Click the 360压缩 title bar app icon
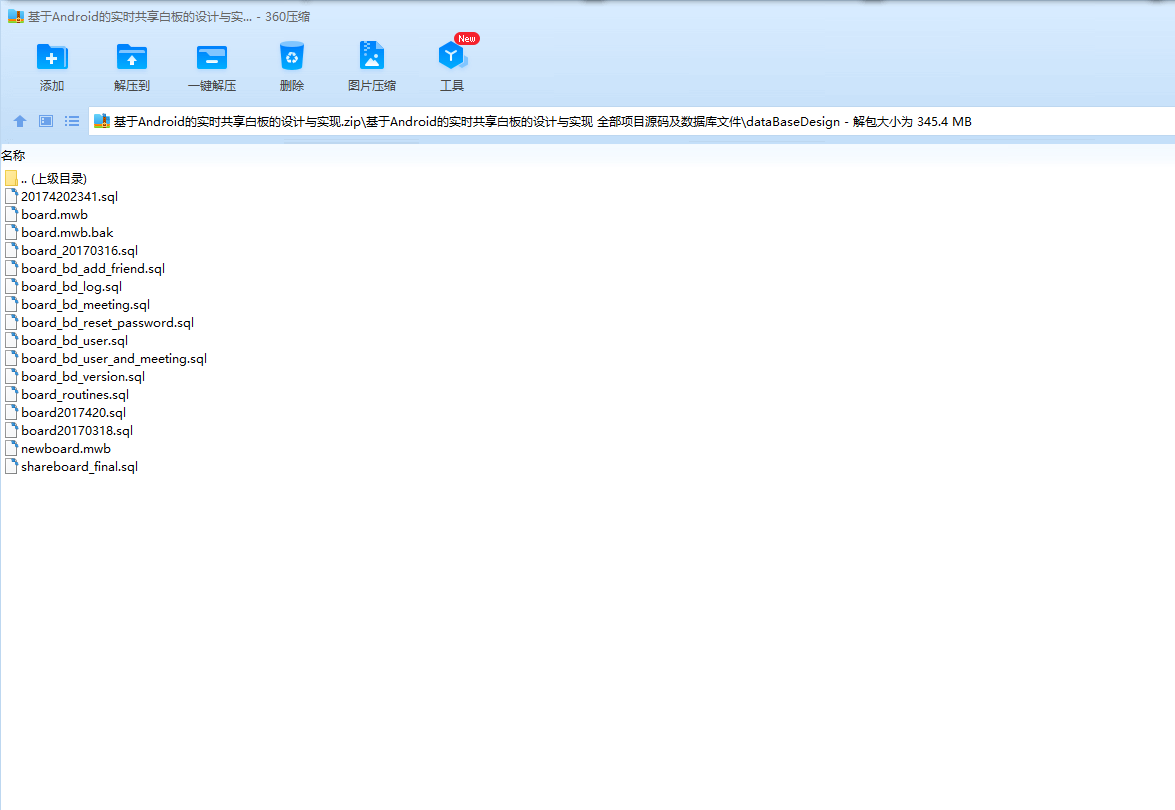Image resolution: width=1175 pixels, height=810 pixels. 16,16
